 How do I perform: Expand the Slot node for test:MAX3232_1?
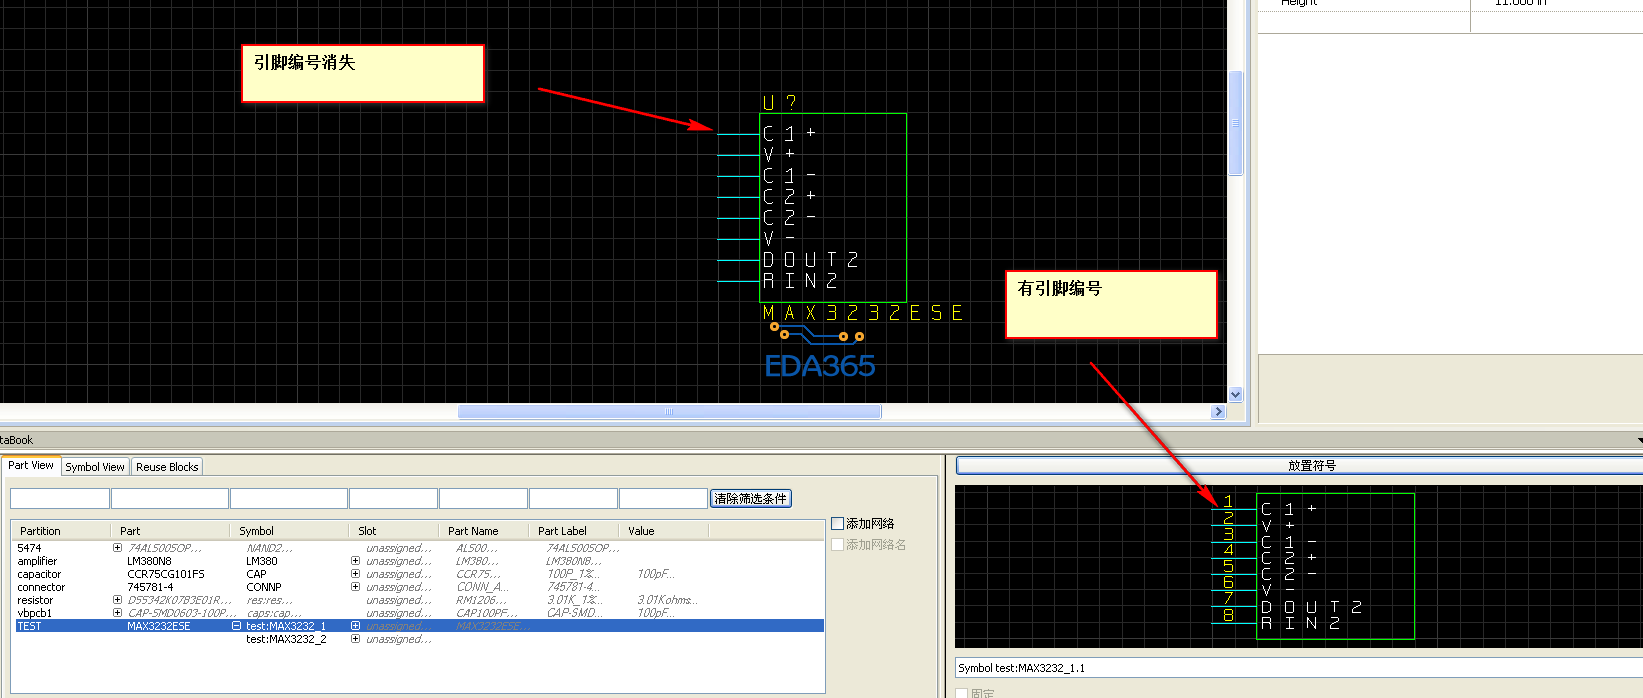tap(355, 626)
